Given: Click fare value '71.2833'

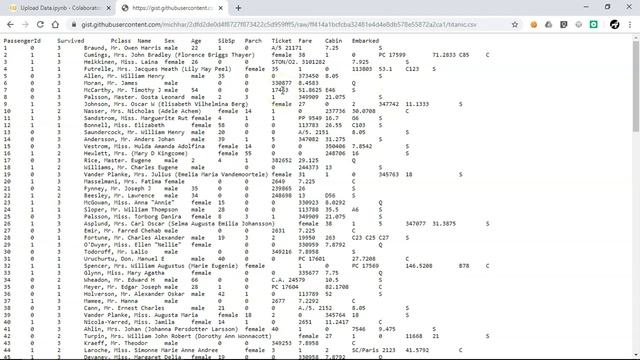Looking at the screenshot, I should 444,55.
